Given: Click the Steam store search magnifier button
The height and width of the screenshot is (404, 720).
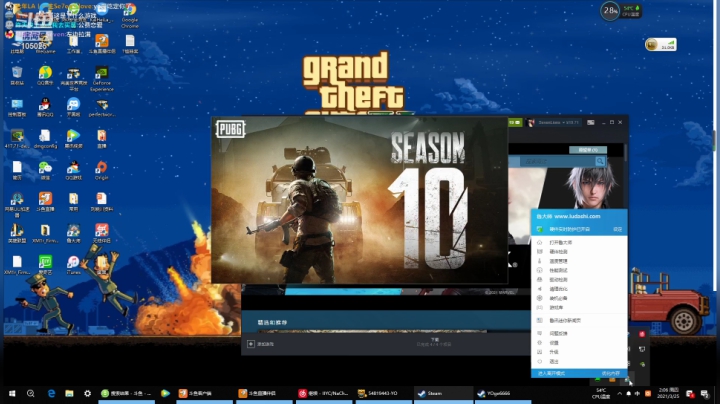Looking at the screenshot, I should pyautogui.click(x=600, y=161).
